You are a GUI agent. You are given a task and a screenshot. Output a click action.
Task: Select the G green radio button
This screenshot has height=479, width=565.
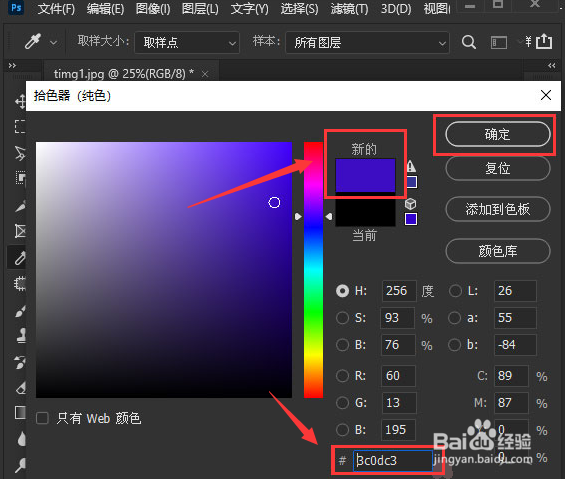click(x=342, y=403)
